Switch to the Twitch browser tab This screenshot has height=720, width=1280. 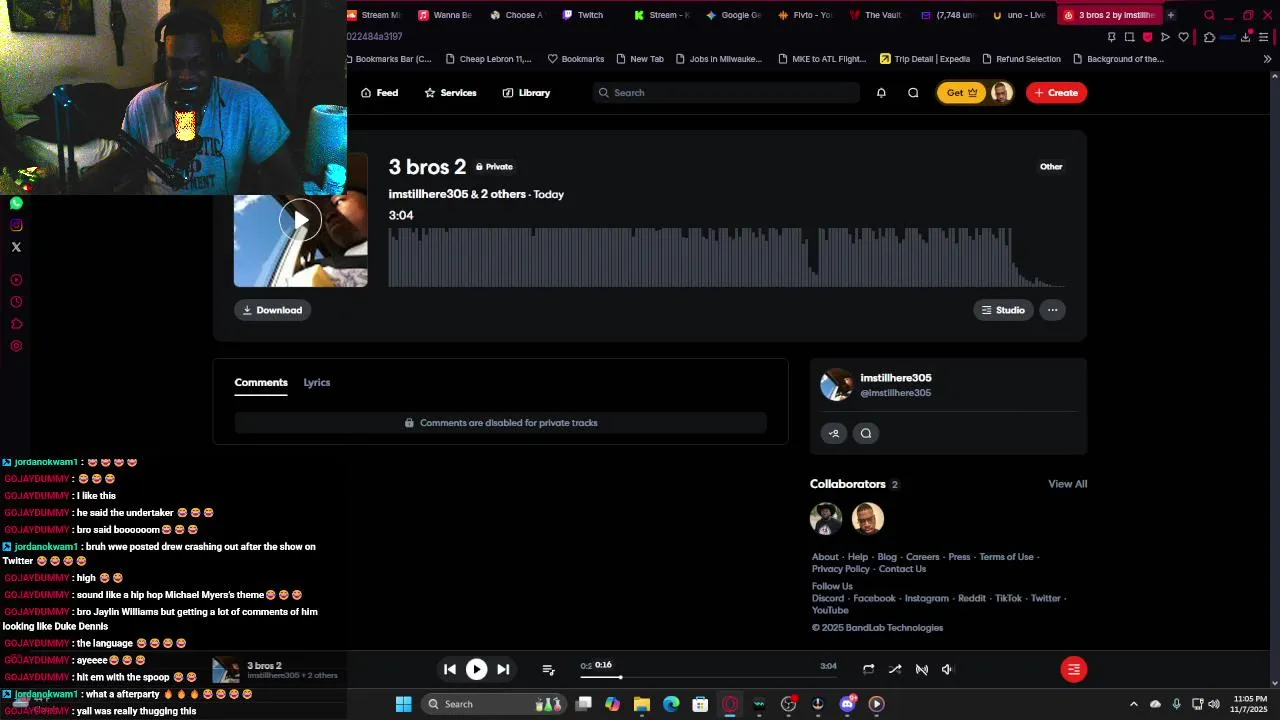[x=582, y=15]
